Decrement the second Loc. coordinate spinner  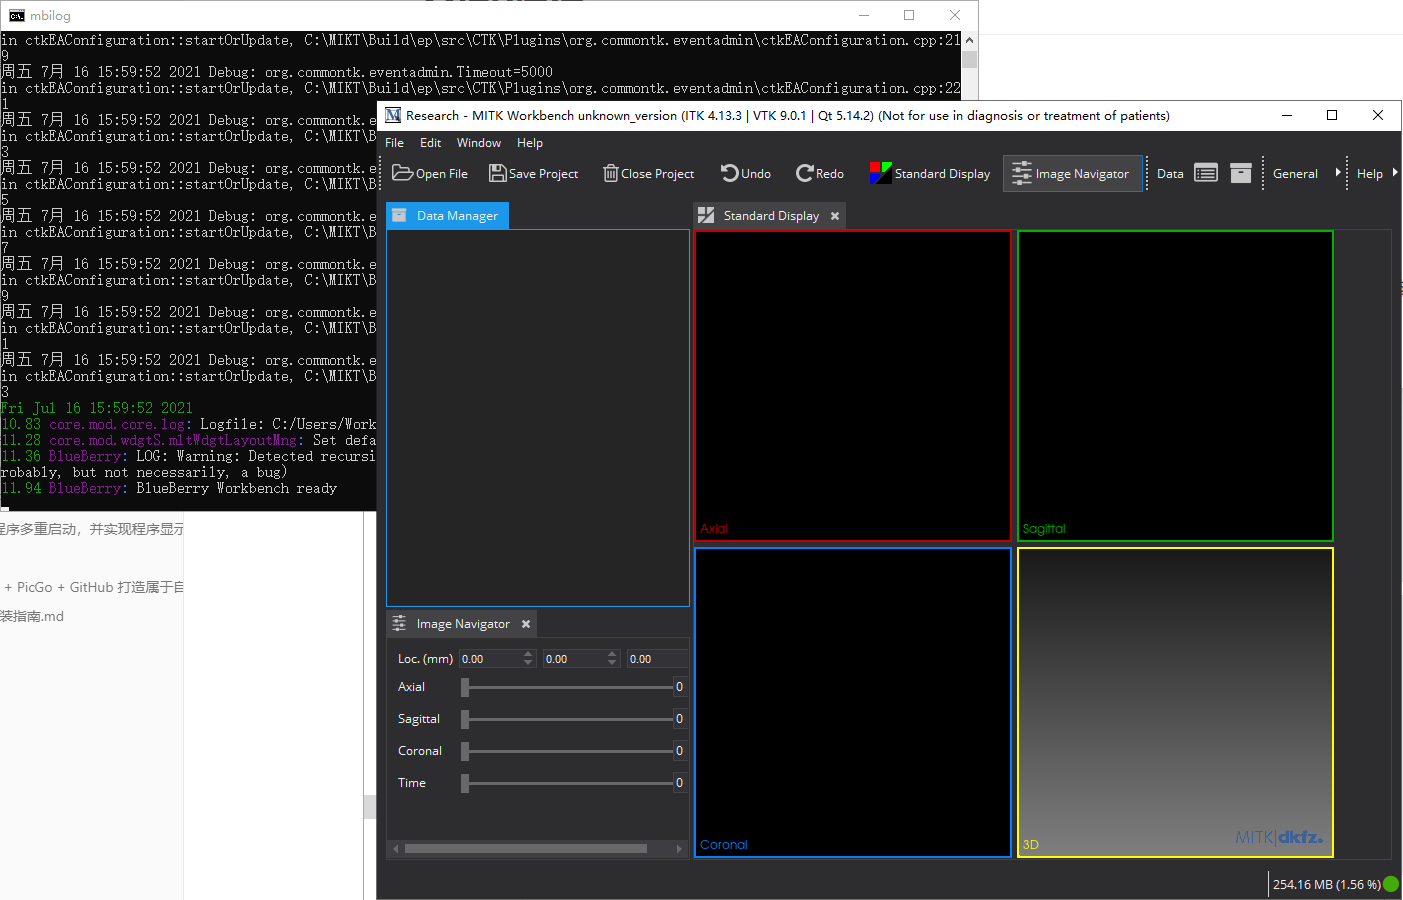pos(613,663)
